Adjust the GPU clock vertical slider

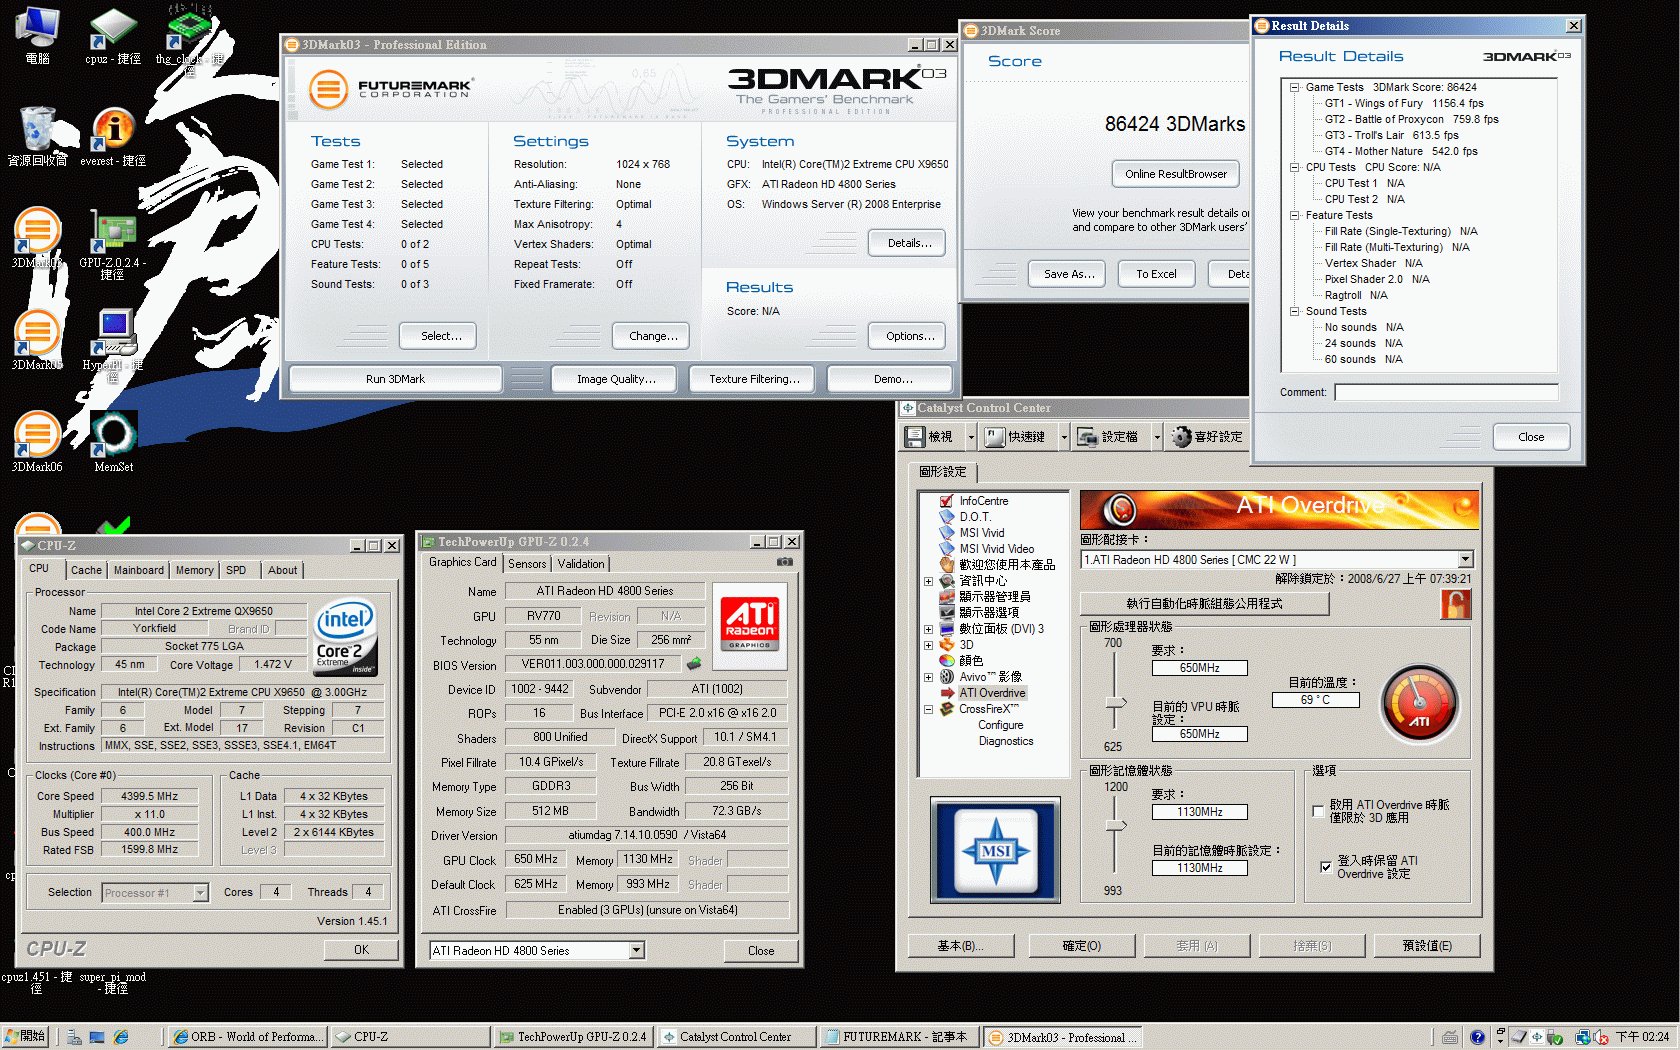coord(1116,702)
